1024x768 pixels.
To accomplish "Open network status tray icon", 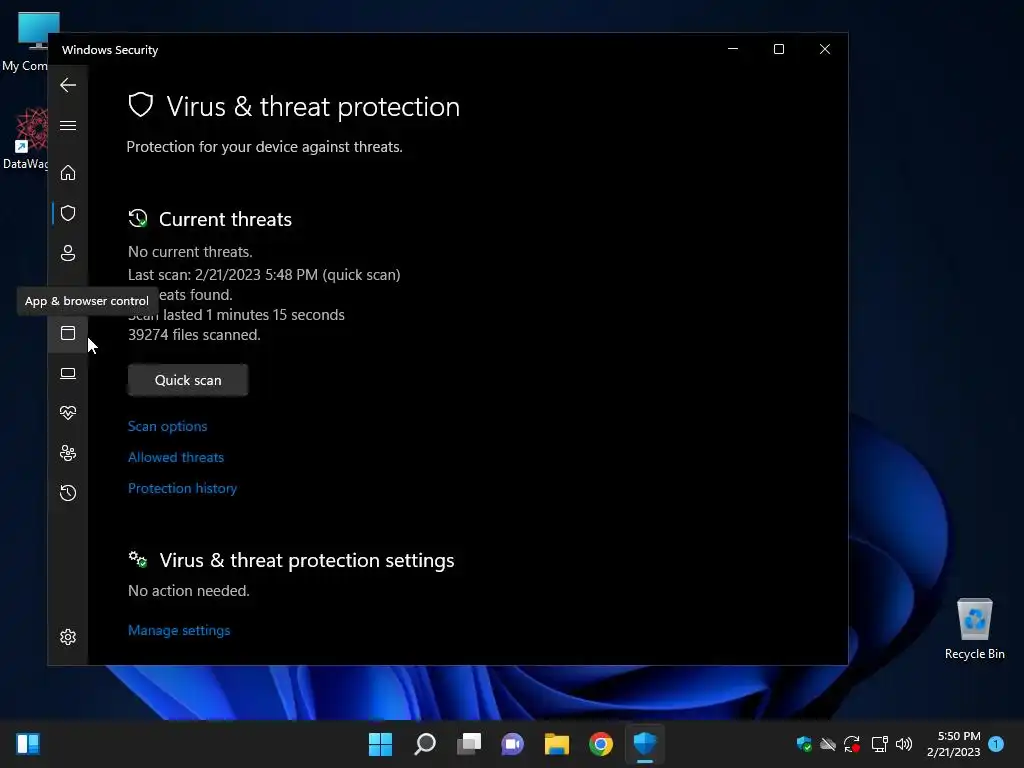I will pyautogui.click(x=879, y=744).
